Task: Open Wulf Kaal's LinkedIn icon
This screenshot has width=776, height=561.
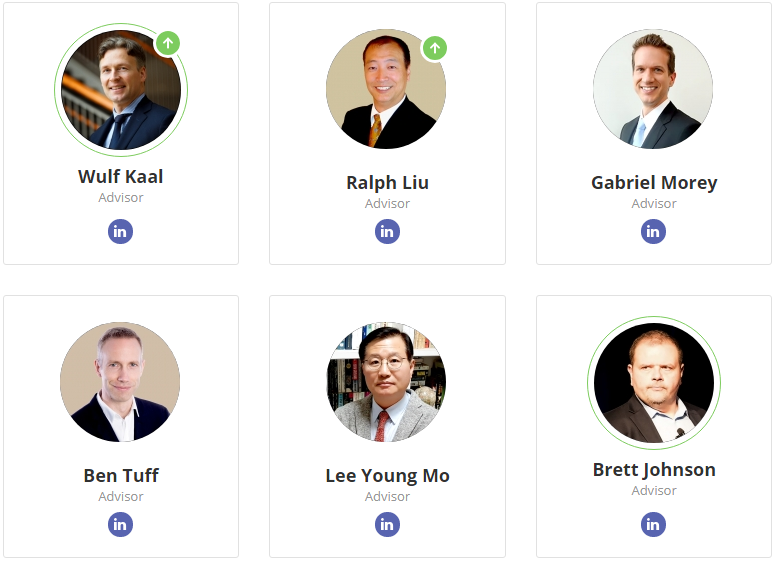Action: click(120, 232)
